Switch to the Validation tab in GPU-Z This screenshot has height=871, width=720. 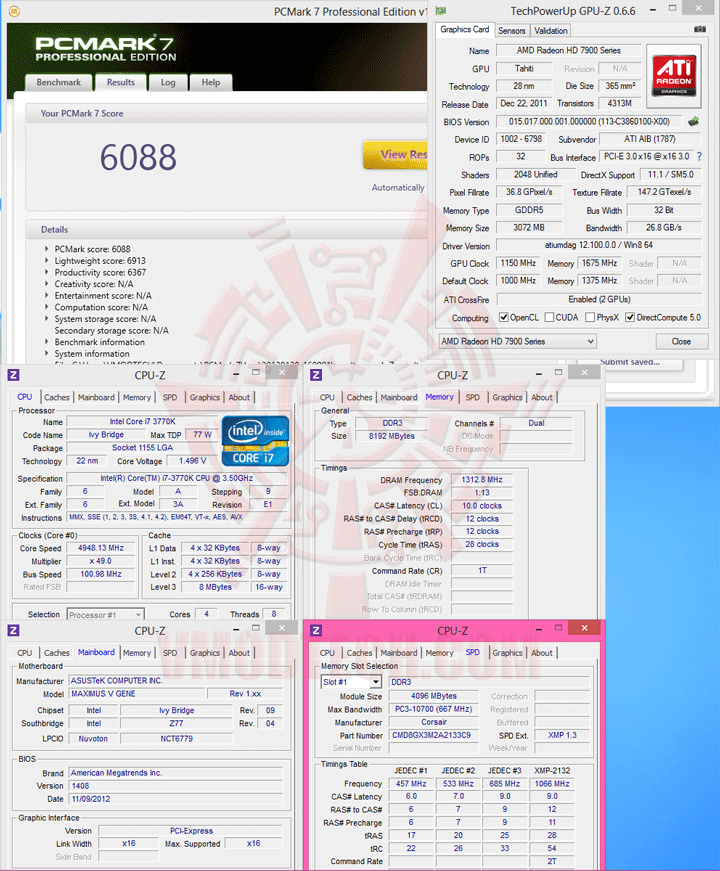(x=551, y=31)
